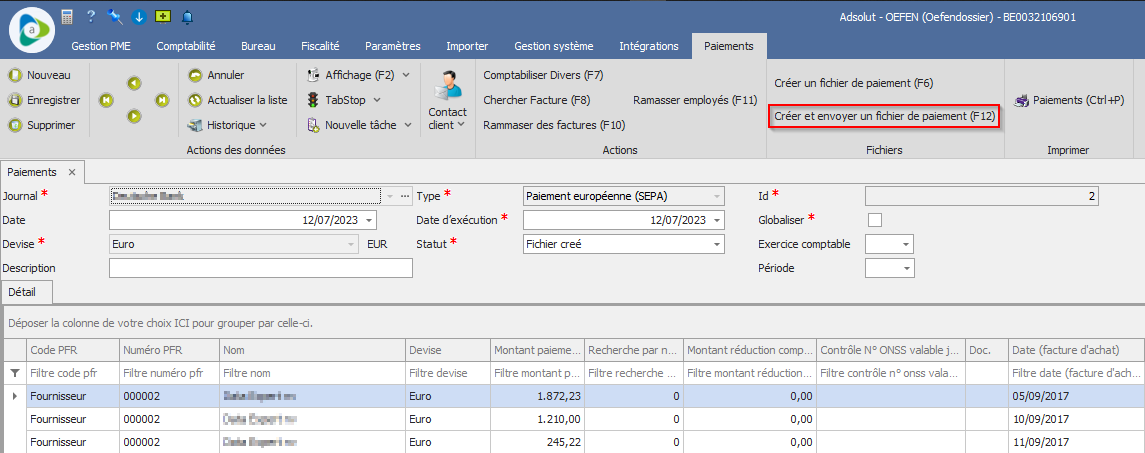Open the Exercice comptable dropdown
Image resolution: width=1145 pixels, height=453 pixels.
click(x=906, y=244)
